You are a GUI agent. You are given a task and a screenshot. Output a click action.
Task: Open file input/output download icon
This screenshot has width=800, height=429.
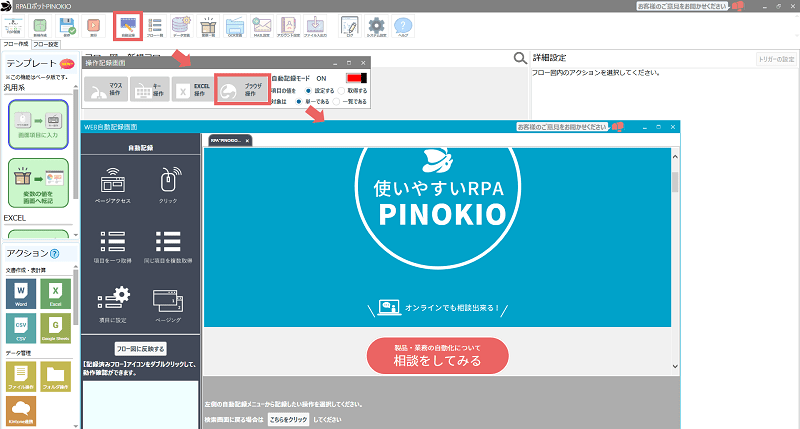315,26
